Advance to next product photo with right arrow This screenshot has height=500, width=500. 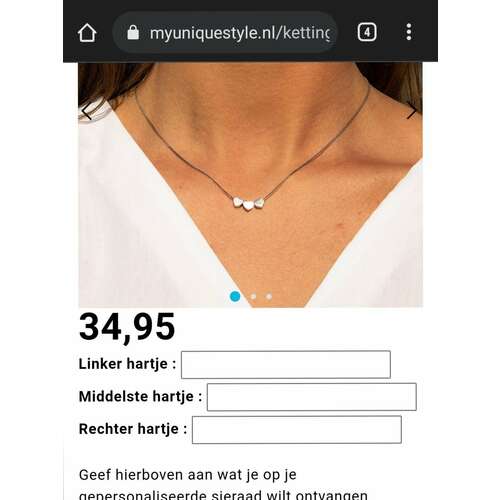coord(412,111)
